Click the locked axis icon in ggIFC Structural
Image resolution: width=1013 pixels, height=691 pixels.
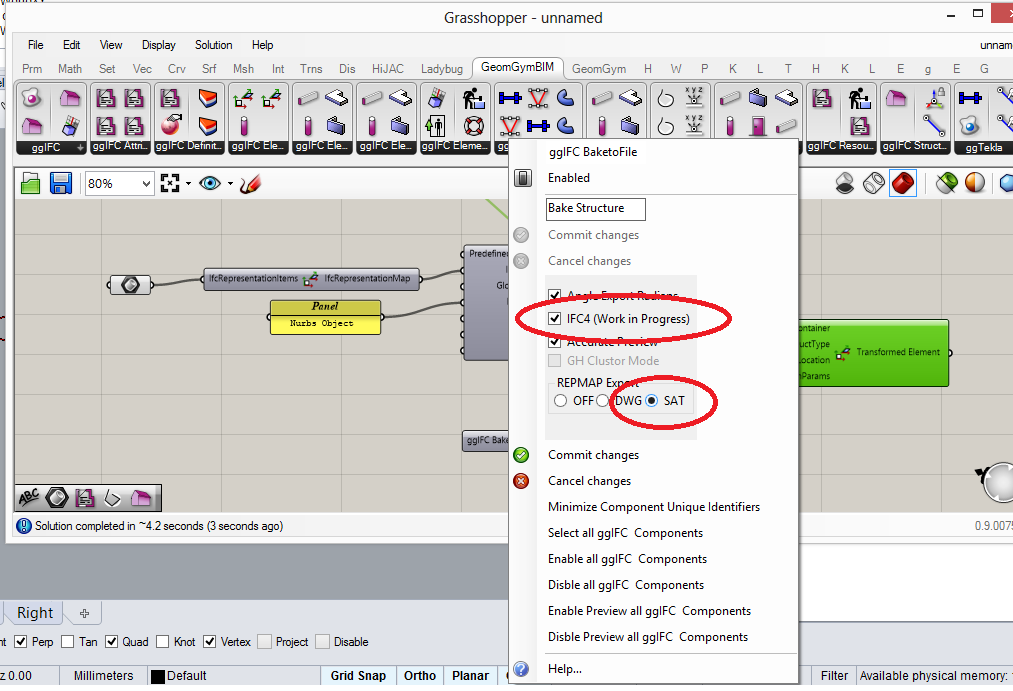click(934, 98)
